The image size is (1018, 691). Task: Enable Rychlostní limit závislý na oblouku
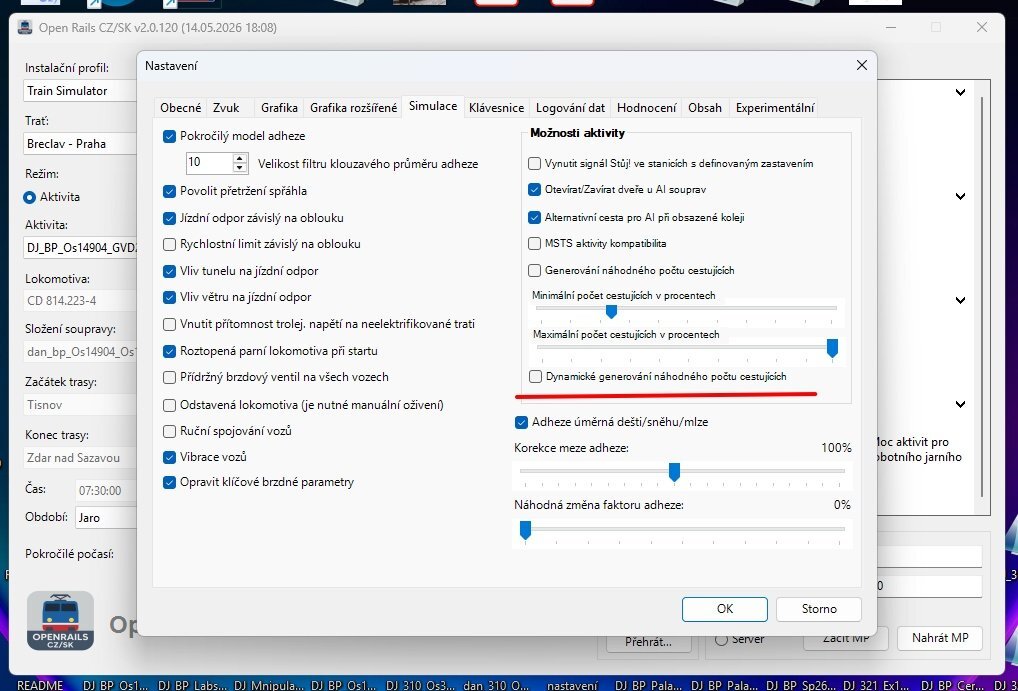point(169,244)
